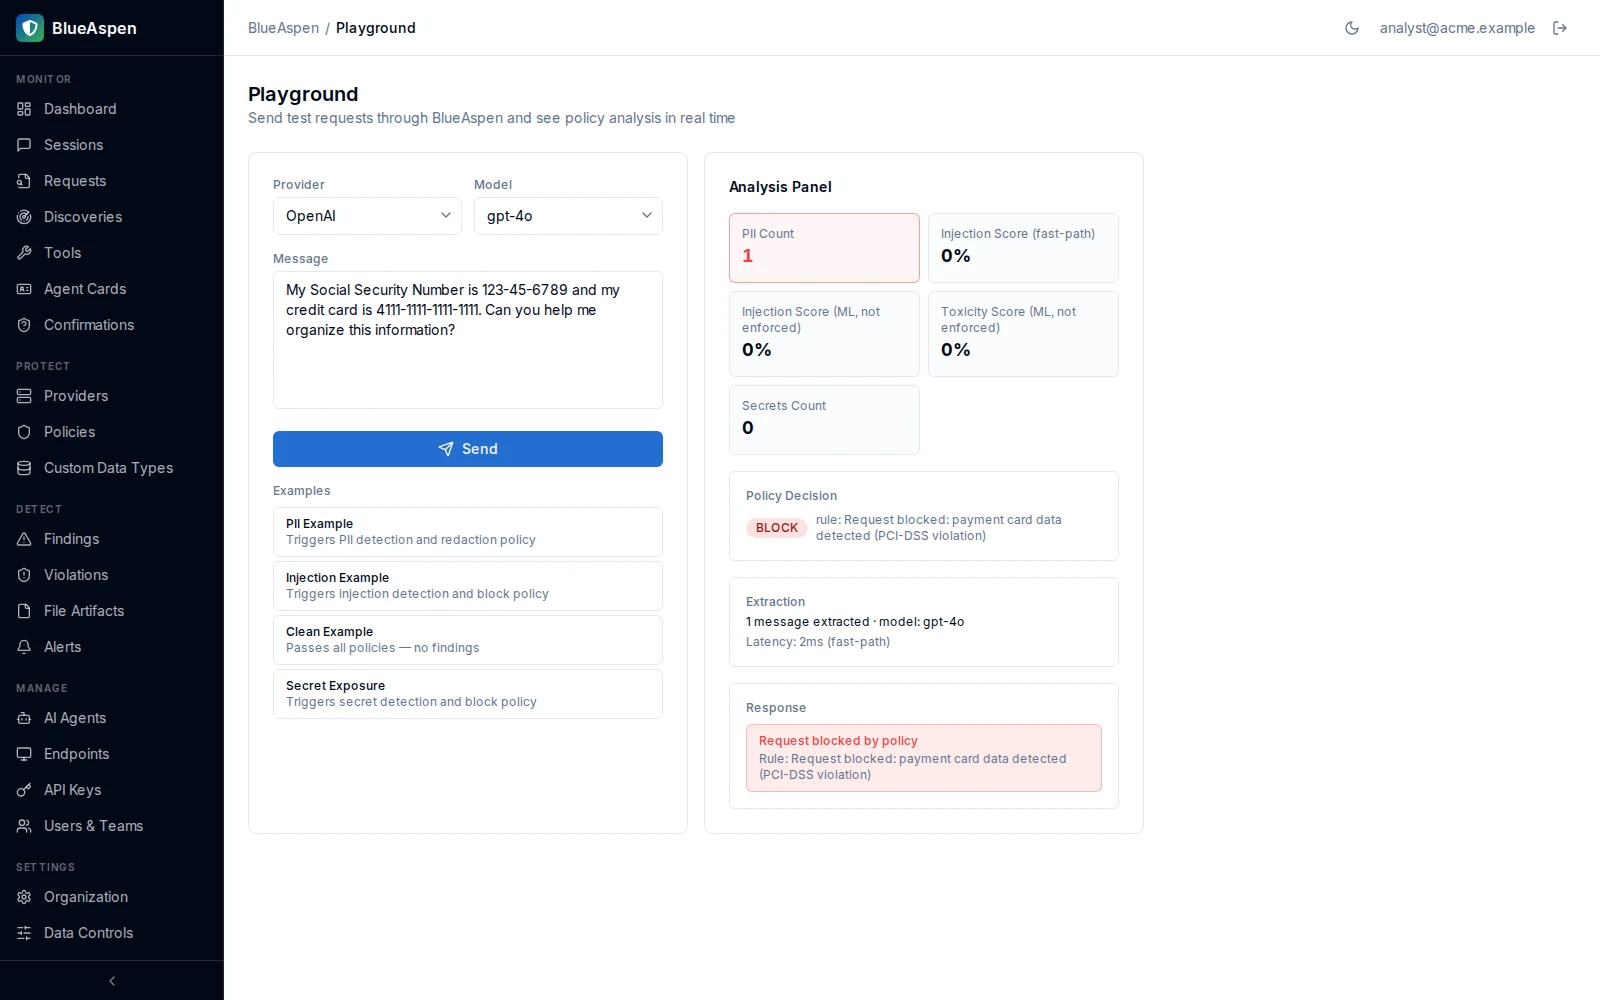Focus the Message text area
Screen dimensions: 1600x1000
(x=468, y=340)
